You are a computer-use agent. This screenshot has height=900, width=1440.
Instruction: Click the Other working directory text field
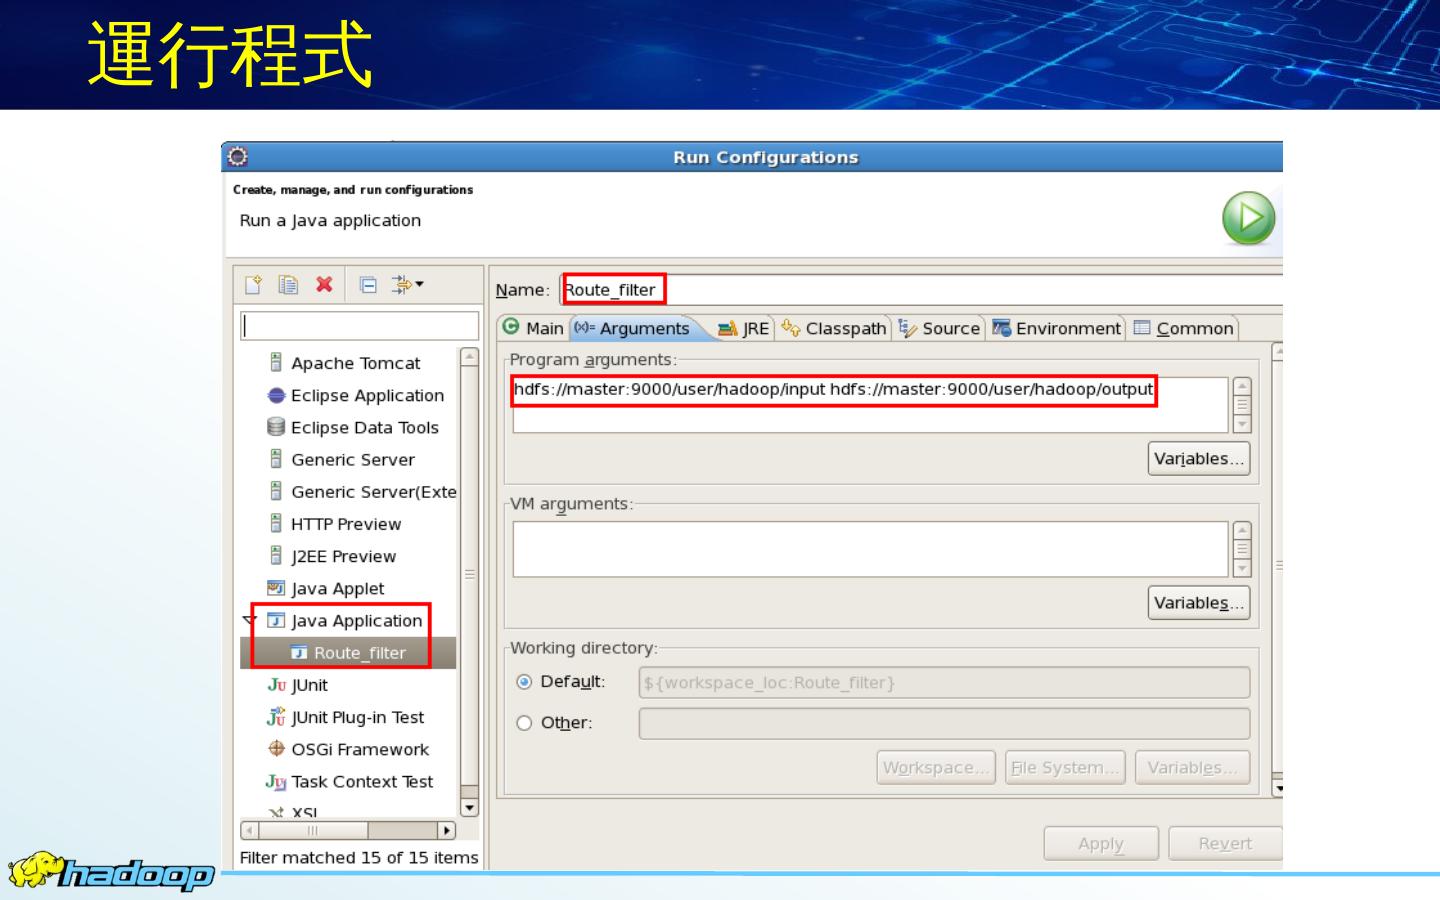coord(944,723)
